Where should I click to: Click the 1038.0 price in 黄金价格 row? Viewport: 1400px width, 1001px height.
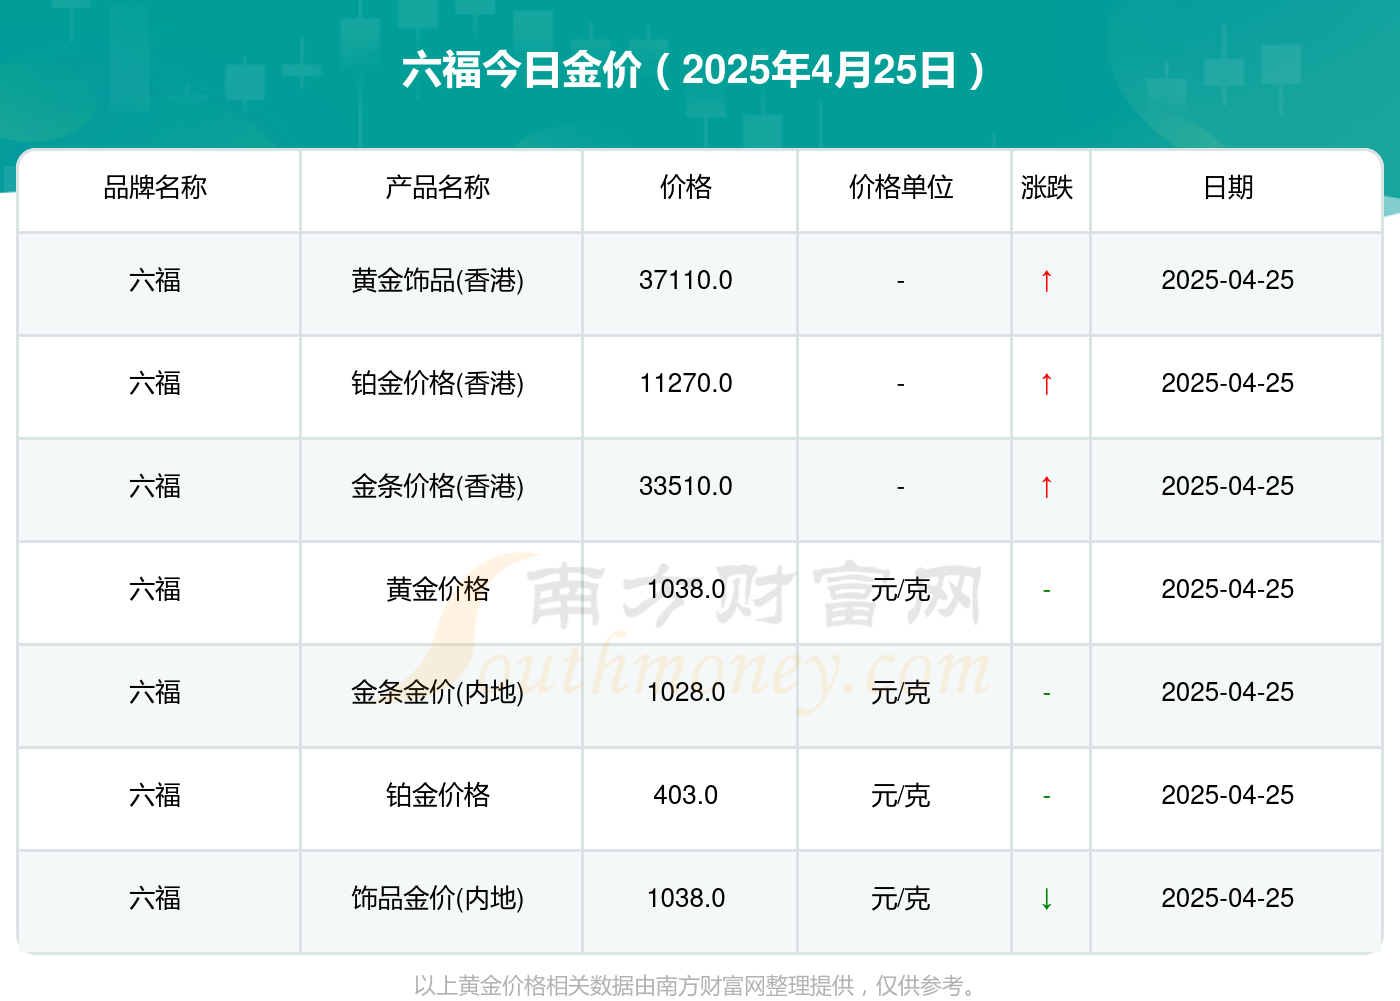coord(686,589)
